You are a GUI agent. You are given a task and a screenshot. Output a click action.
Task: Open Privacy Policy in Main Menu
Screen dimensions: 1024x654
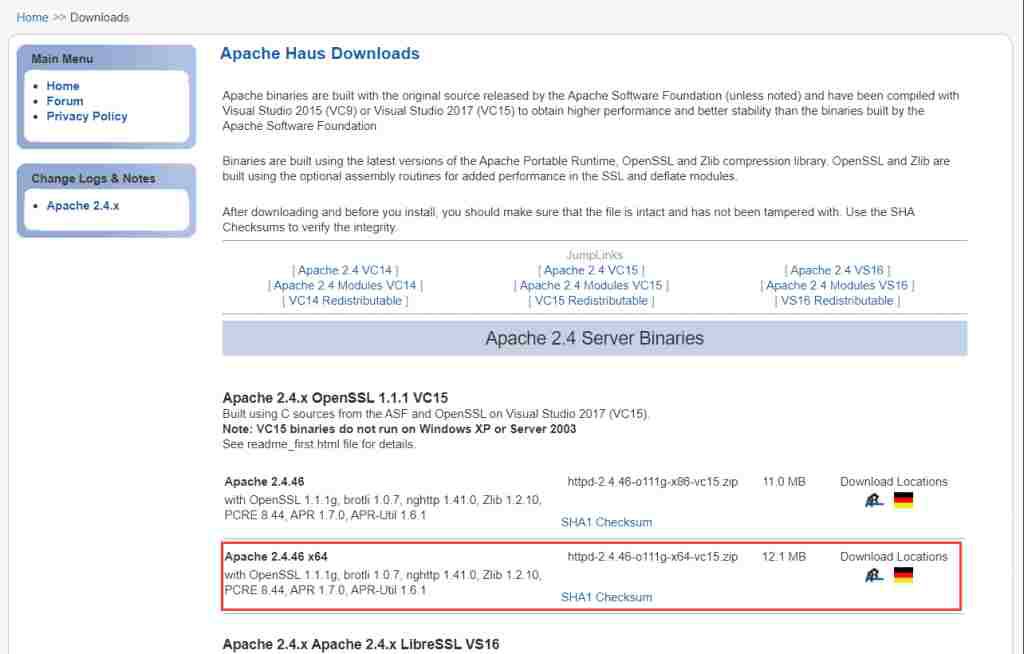pyautogui.click(x=87, y=116)
